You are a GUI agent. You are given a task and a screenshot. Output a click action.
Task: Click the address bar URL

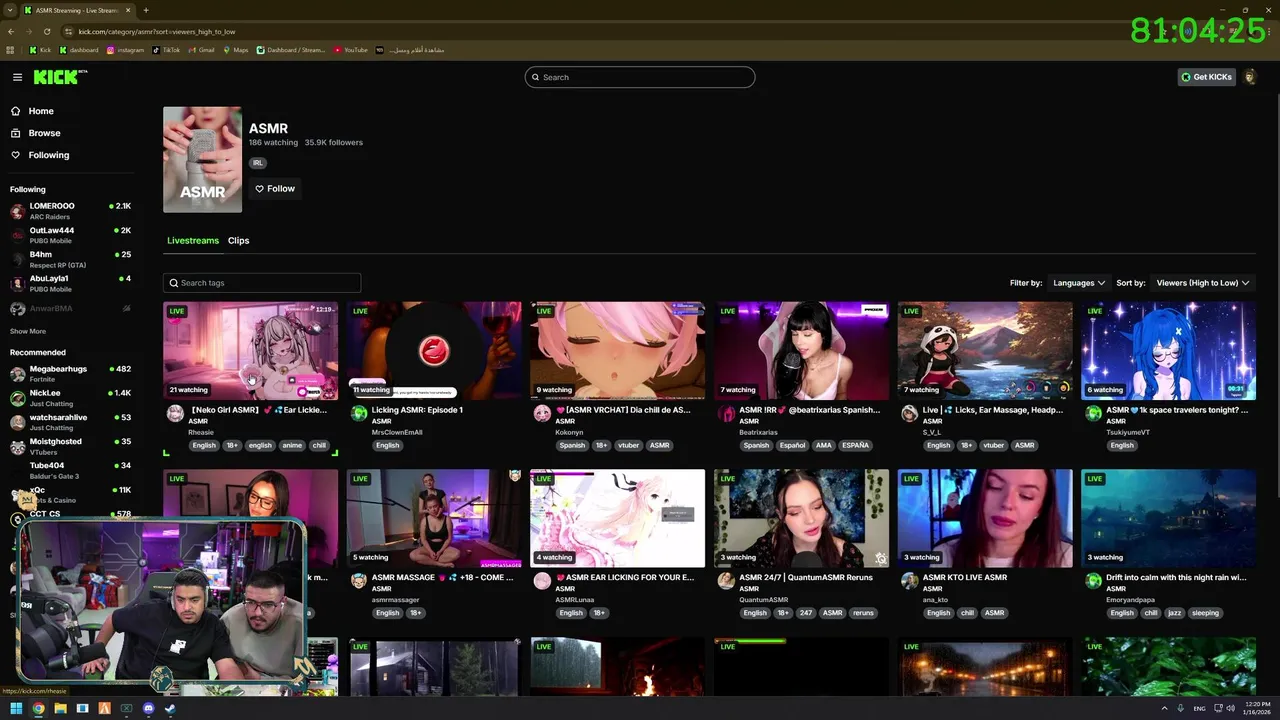pos(157,31)
